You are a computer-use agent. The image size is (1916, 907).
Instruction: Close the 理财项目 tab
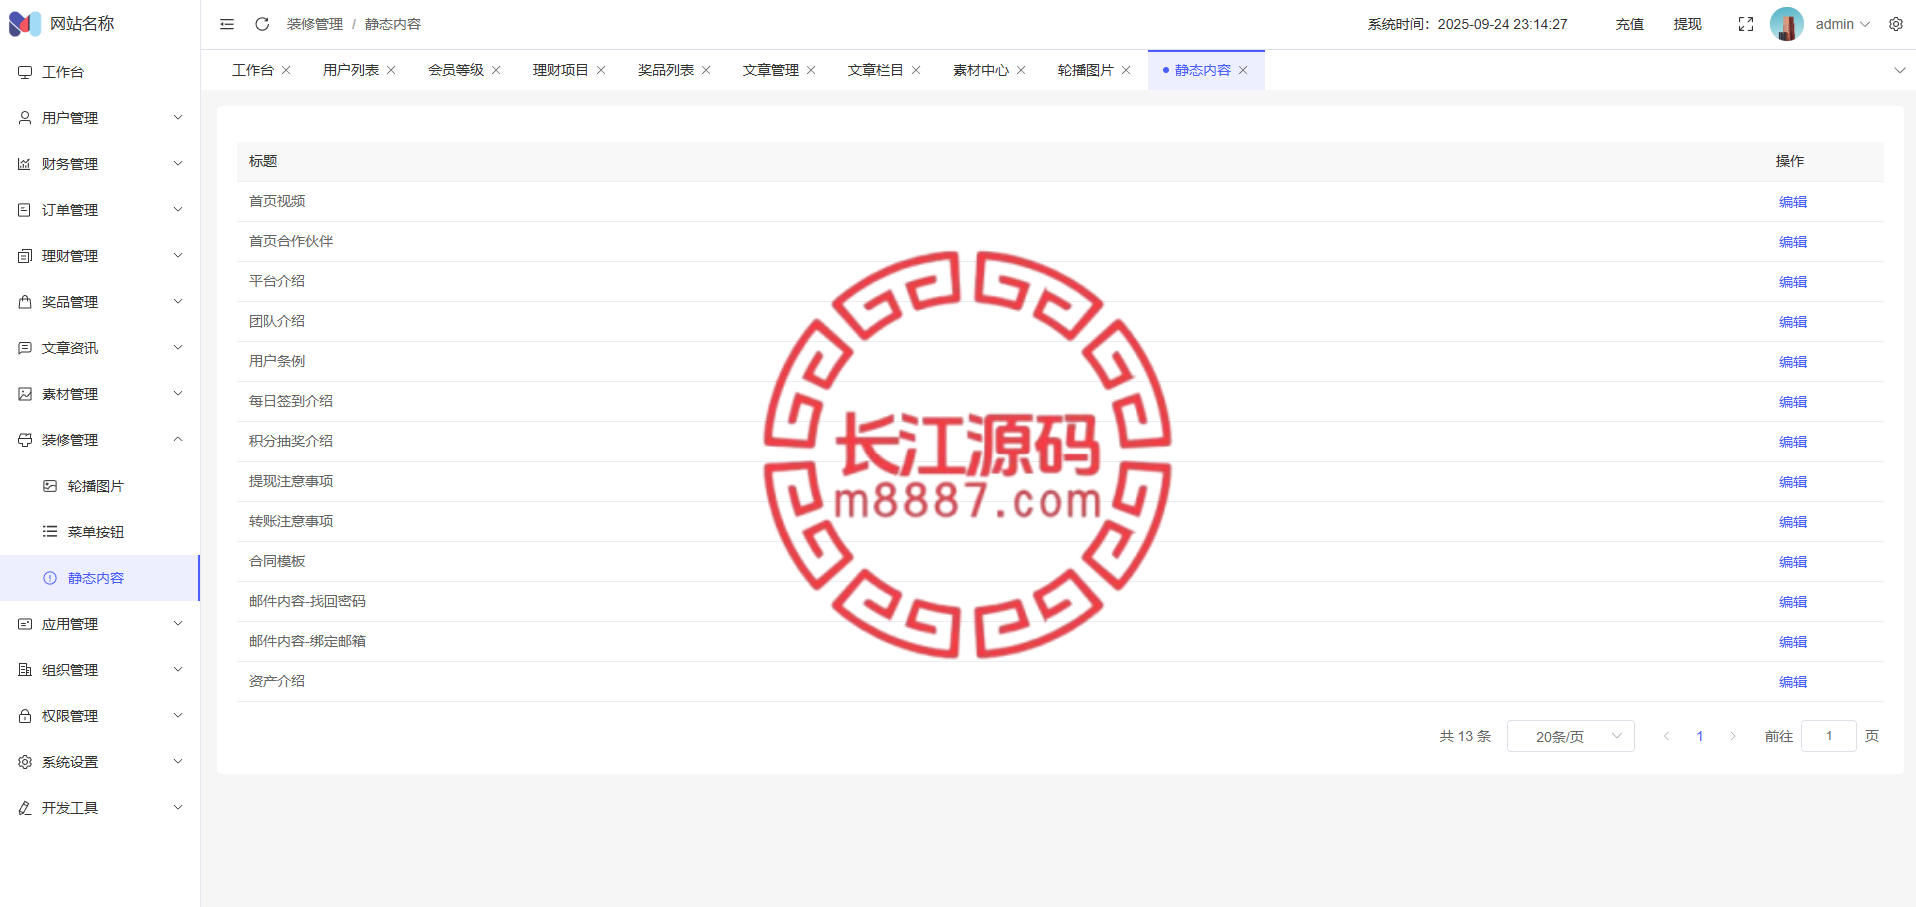[x=601, y=70]
